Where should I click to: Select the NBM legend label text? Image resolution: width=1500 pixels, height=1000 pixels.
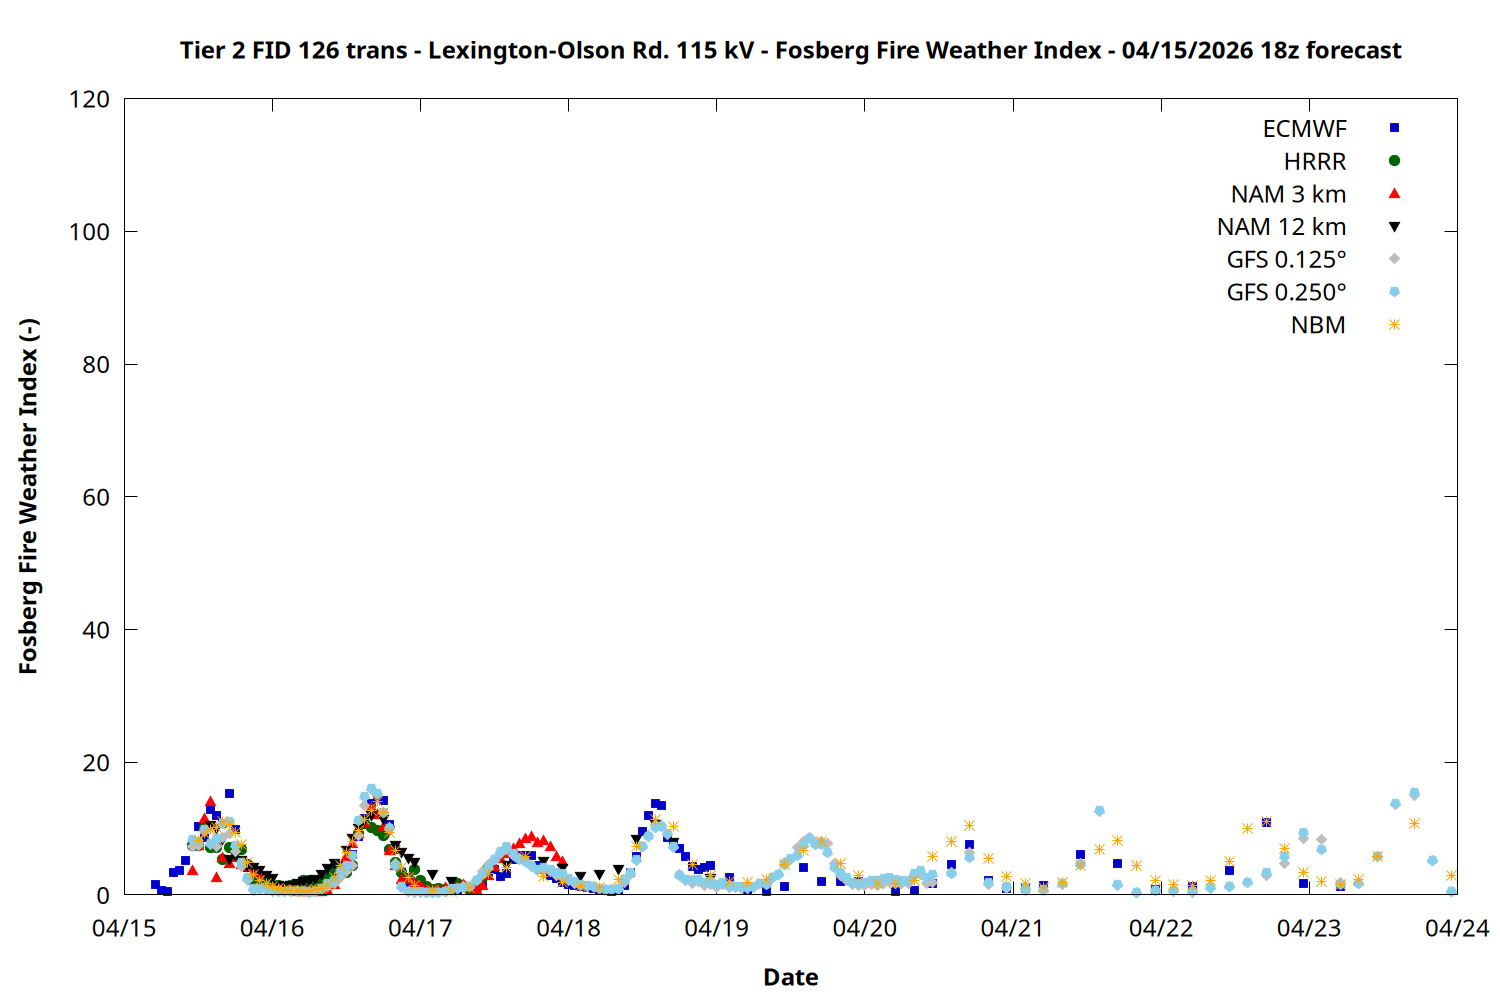coord(1318,326)
